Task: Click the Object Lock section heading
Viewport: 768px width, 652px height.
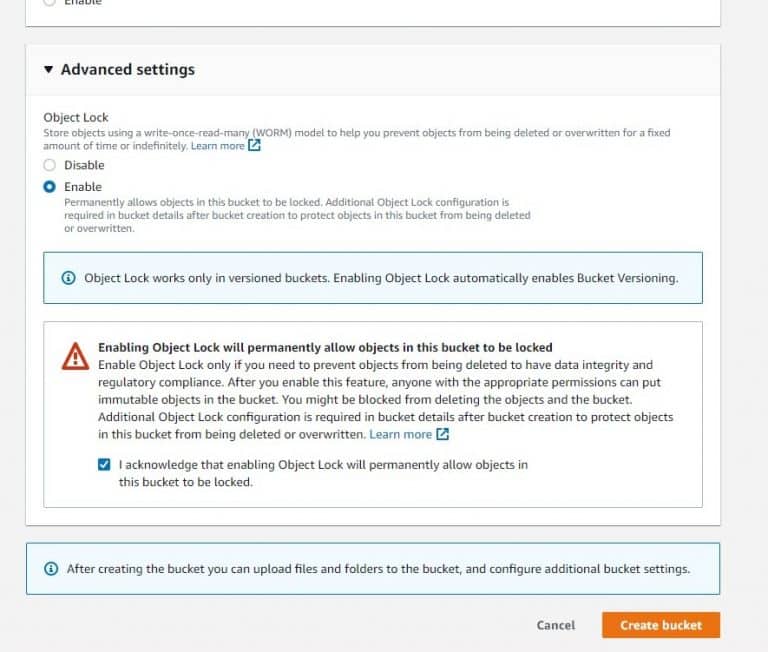Action: pyautogui.click(x=76, y=117)
